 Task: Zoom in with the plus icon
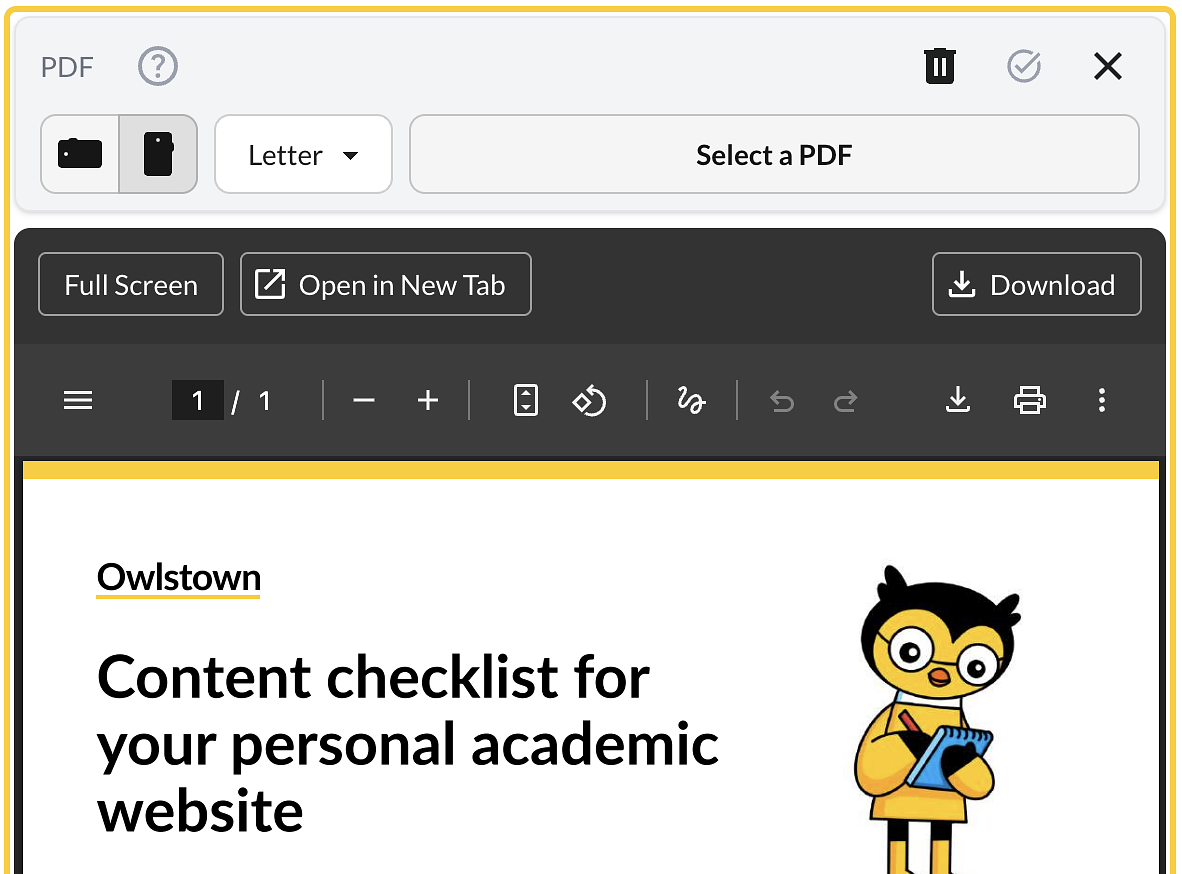(428, 401)
